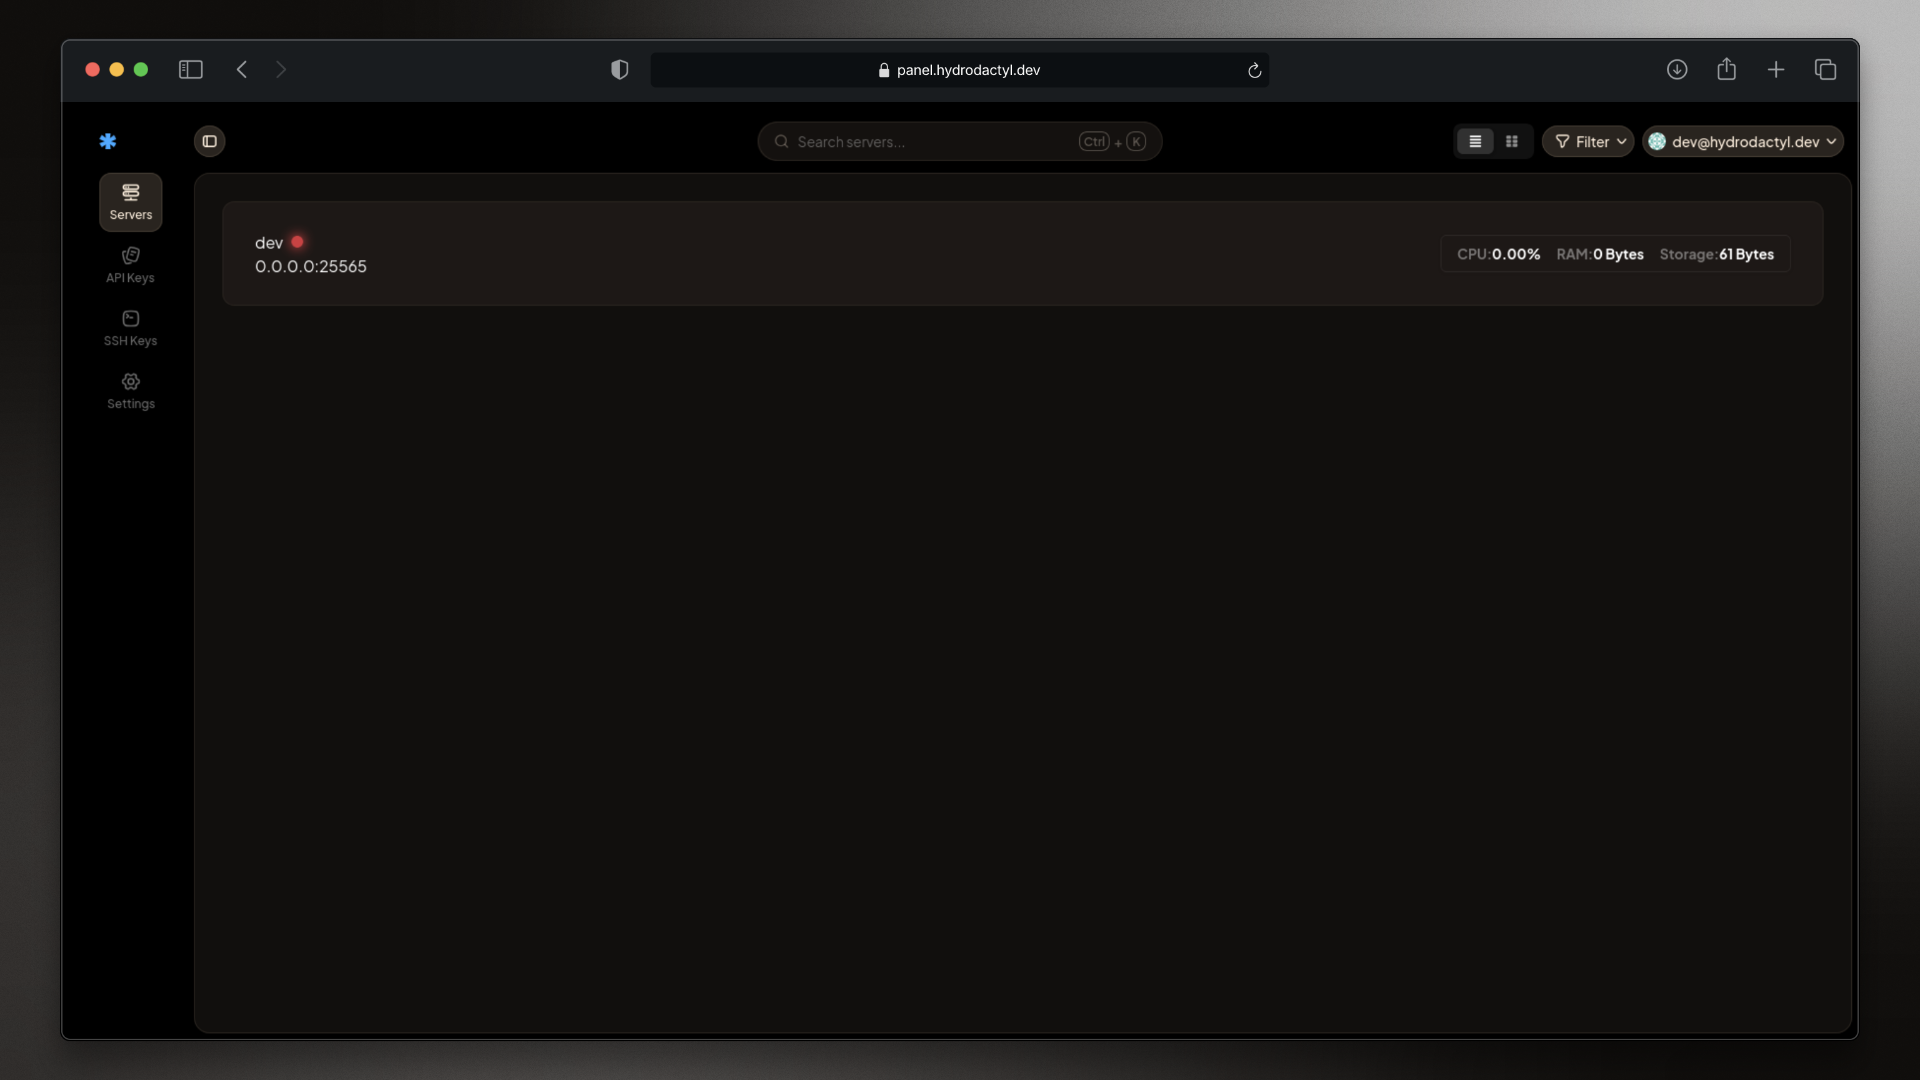Image resolution: width=1920 pixels, height=1080 pixels.
Task: Click the blue Hydrodactyl asterisk logo
Action: click(108, 141)
